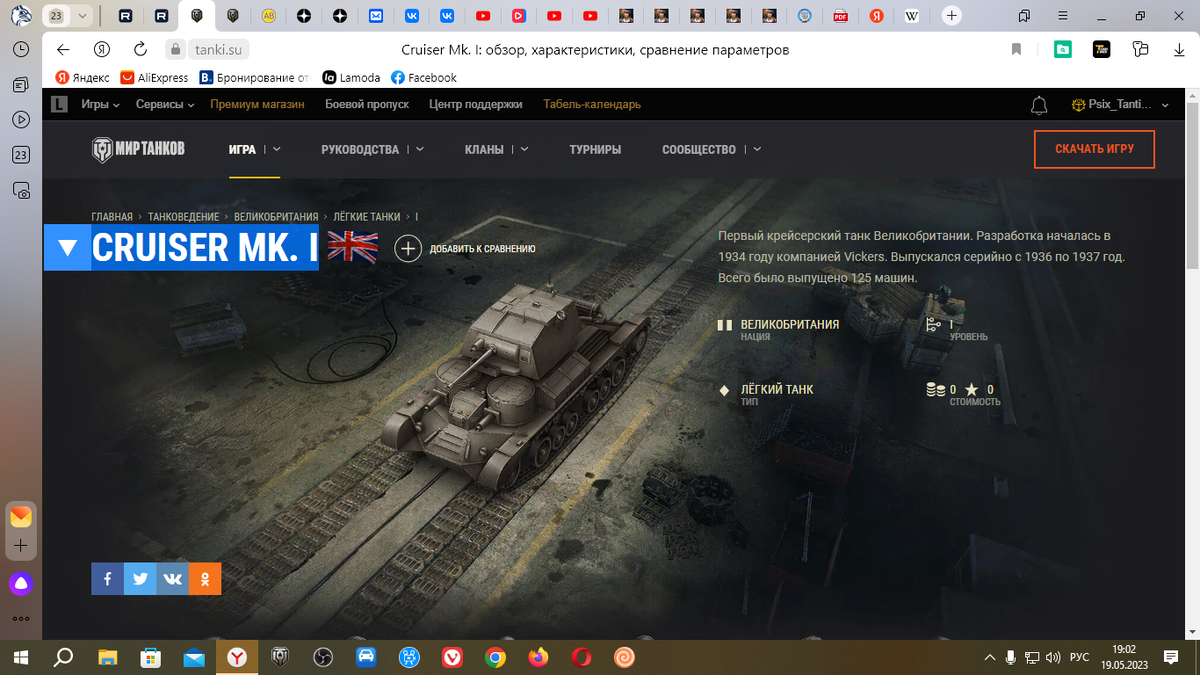Open the tank selector triangle next to Cruiser Mk. I
This screenshot has width=1200, height=675.
pyautogui.click(x=68, y=248)
